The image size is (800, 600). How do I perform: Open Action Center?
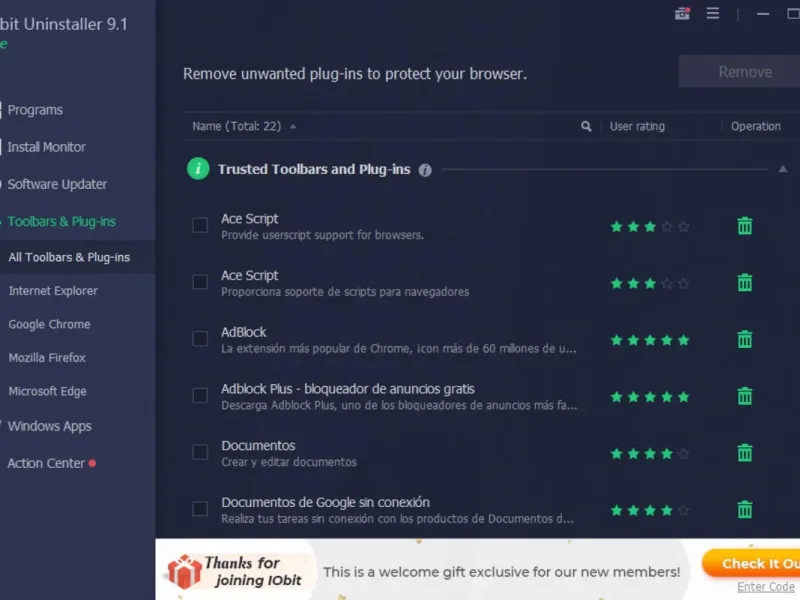[46, 463]
